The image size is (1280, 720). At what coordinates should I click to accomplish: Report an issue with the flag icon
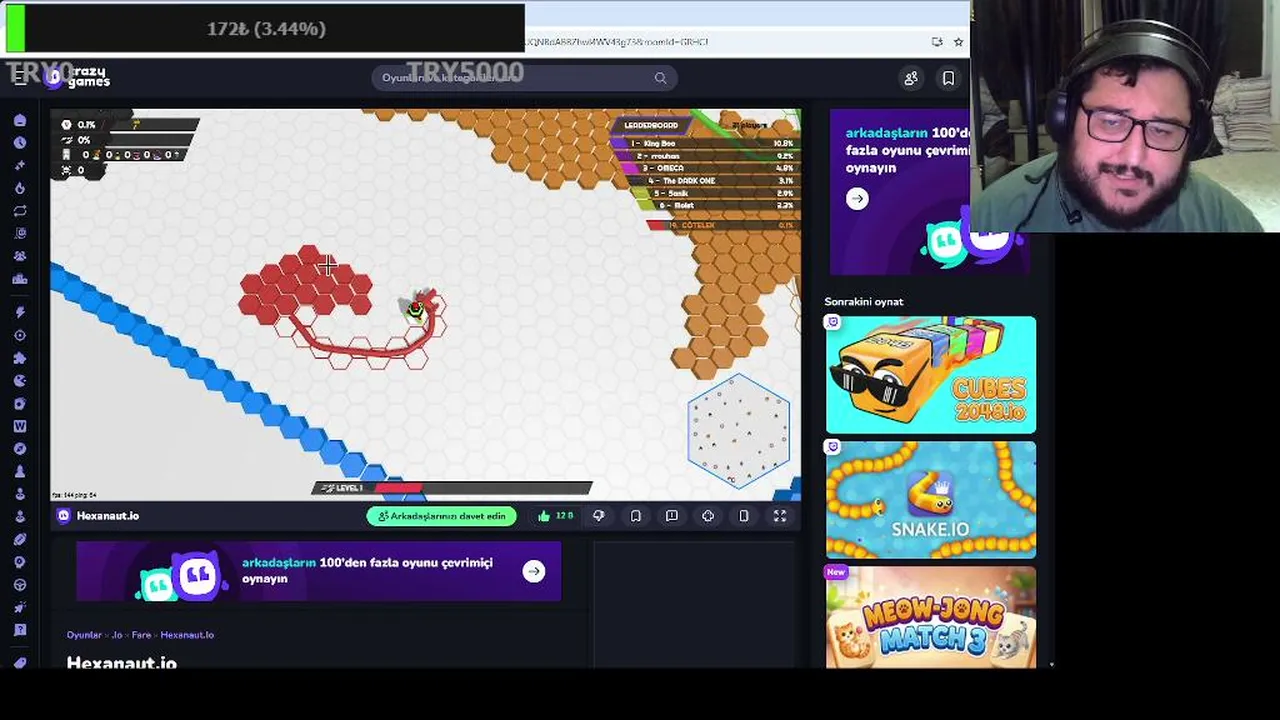coord(672,516)
